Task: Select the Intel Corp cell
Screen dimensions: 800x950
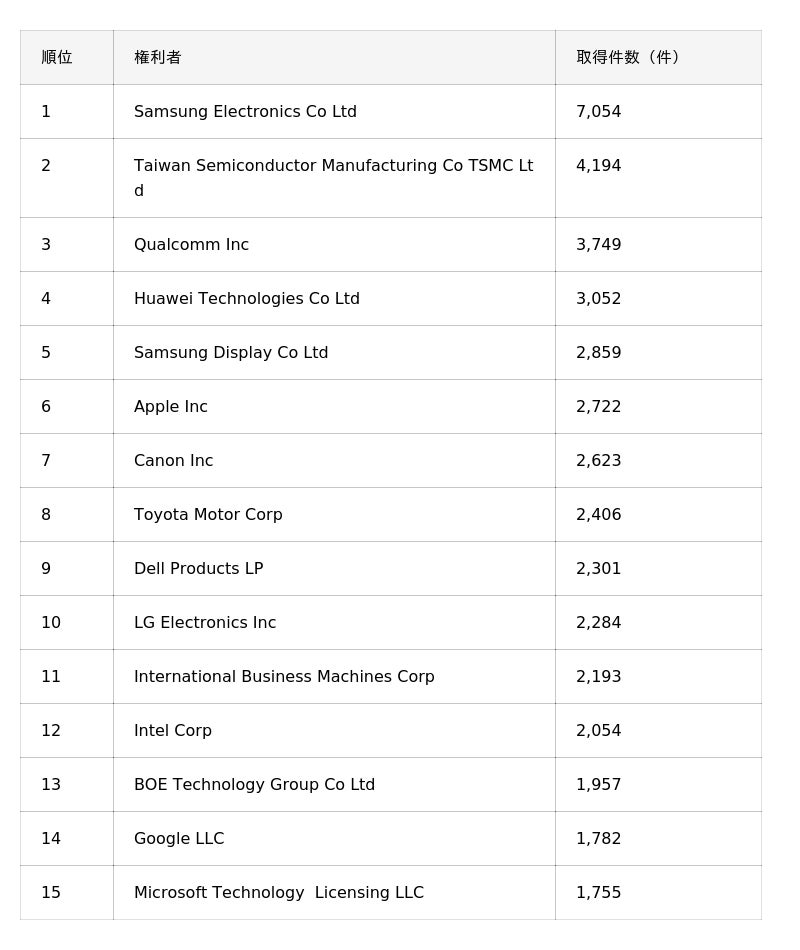Action: pos(173,731)
